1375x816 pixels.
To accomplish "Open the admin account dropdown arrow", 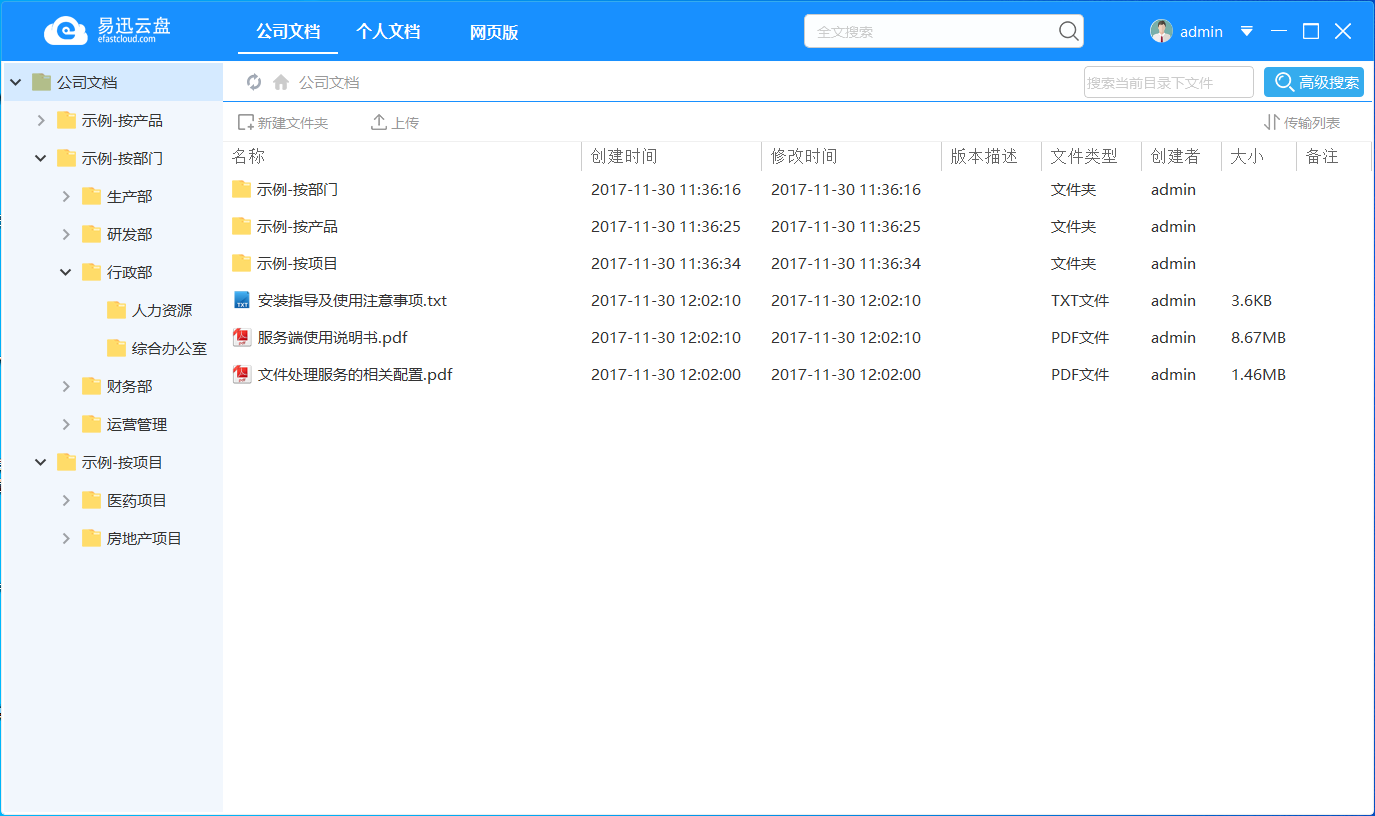I will [1246, 31].
